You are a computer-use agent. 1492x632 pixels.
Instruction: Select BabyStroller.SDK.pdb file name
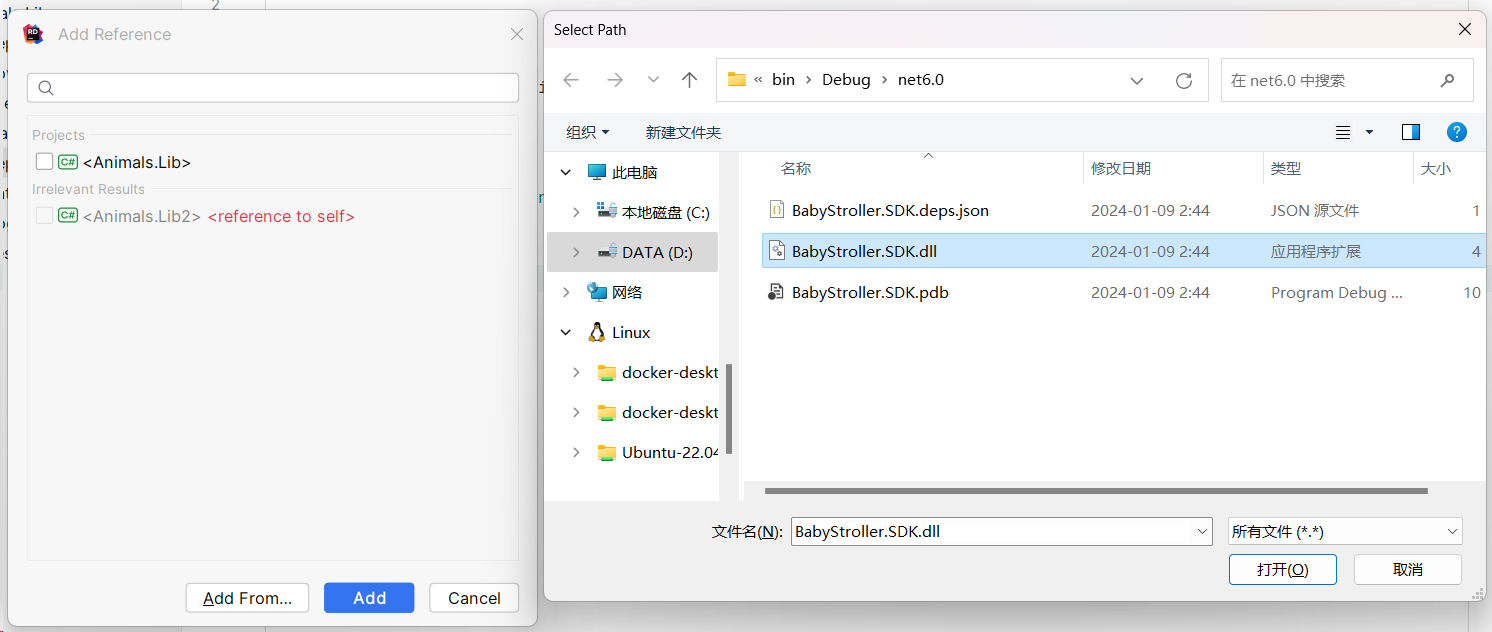[870, 292]
